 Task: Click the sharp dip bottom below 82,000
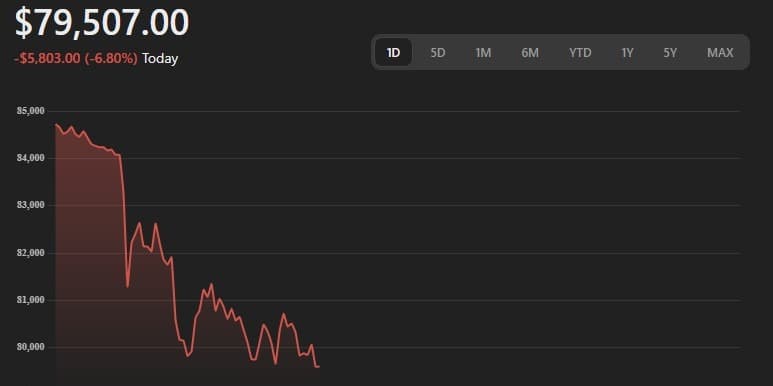[127, 286]
